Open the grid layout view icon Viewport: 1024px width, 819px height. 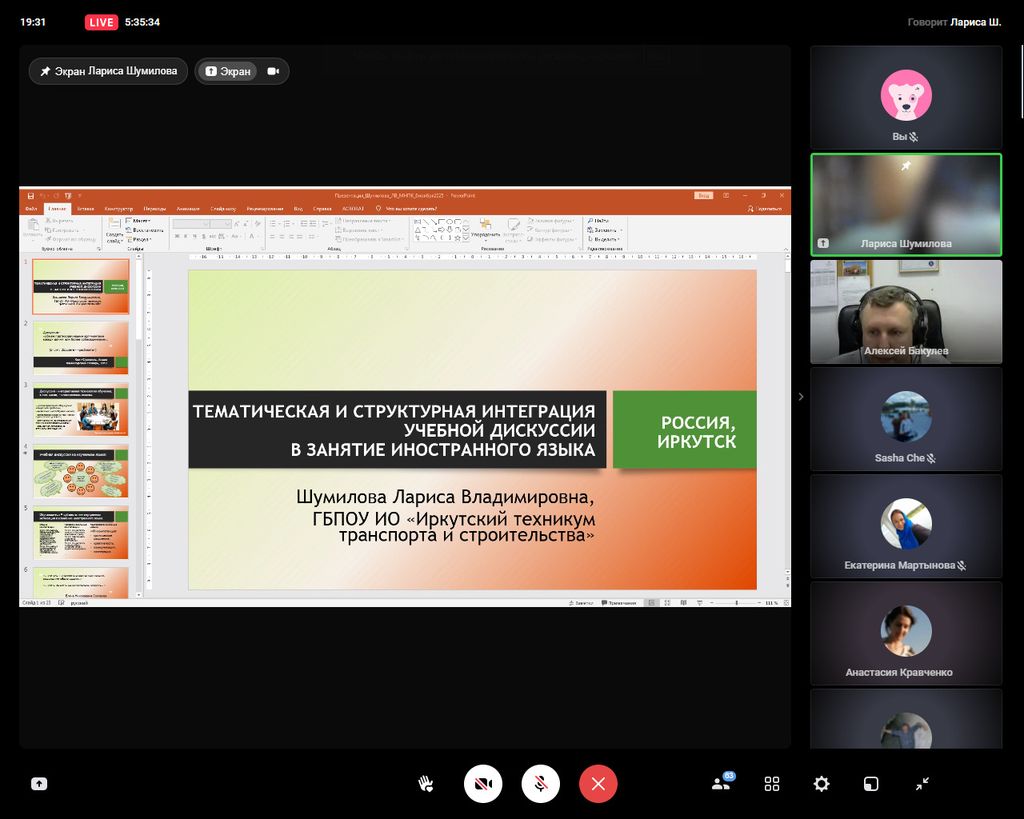click(x=772, y=784)
